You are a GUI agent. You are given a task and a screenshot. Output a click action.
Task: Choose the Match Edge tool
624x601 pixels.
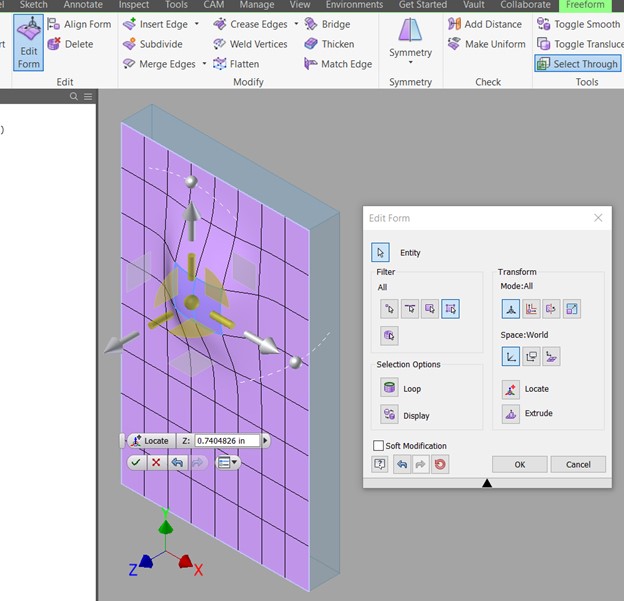pyautogui.click(x=338, y=64)
